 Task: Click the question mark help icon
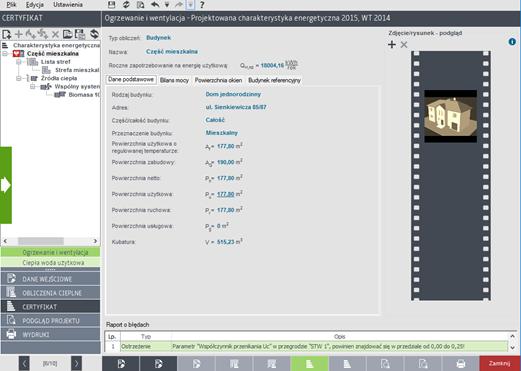(202, 5)
